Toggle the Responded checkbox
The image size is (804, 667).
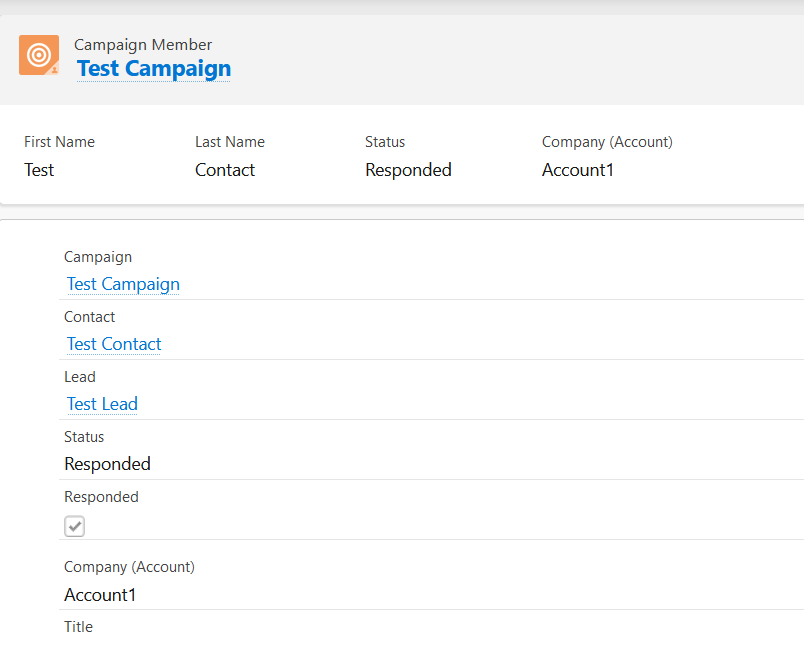tap(74, 526)
